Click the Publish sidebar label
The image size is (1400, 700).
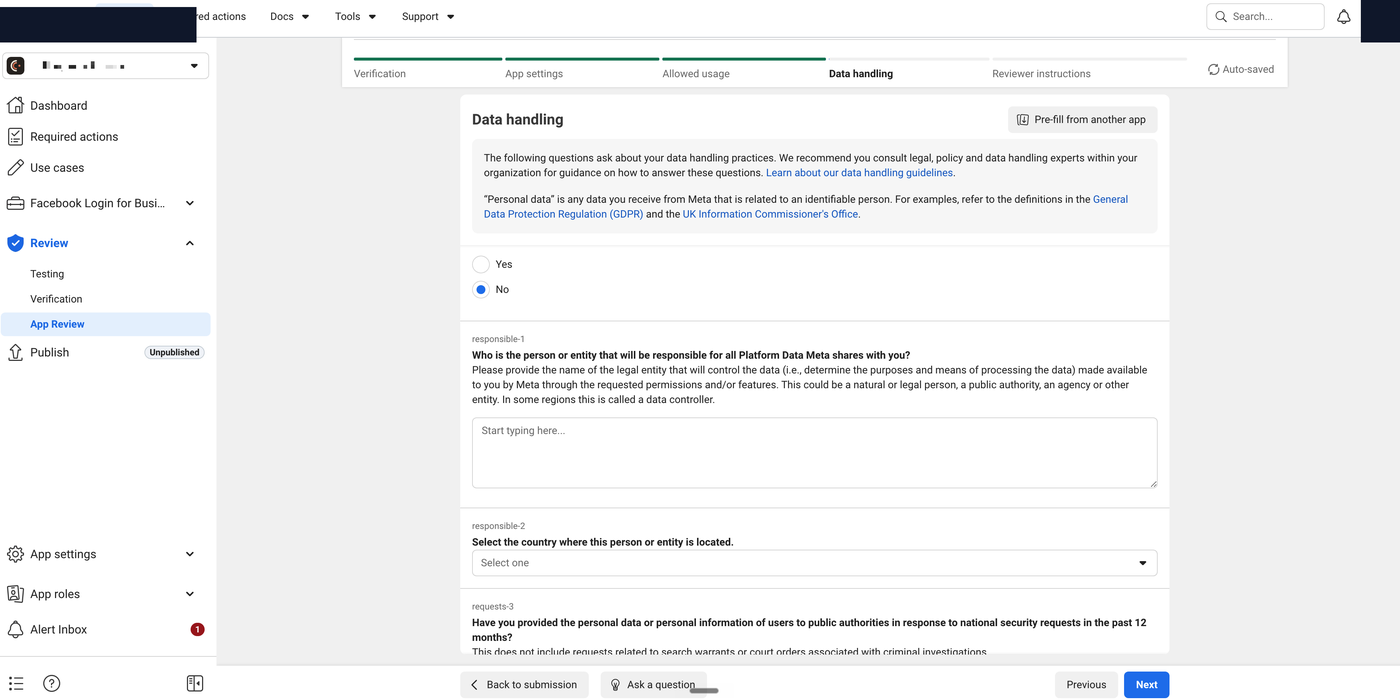(49, 353)
